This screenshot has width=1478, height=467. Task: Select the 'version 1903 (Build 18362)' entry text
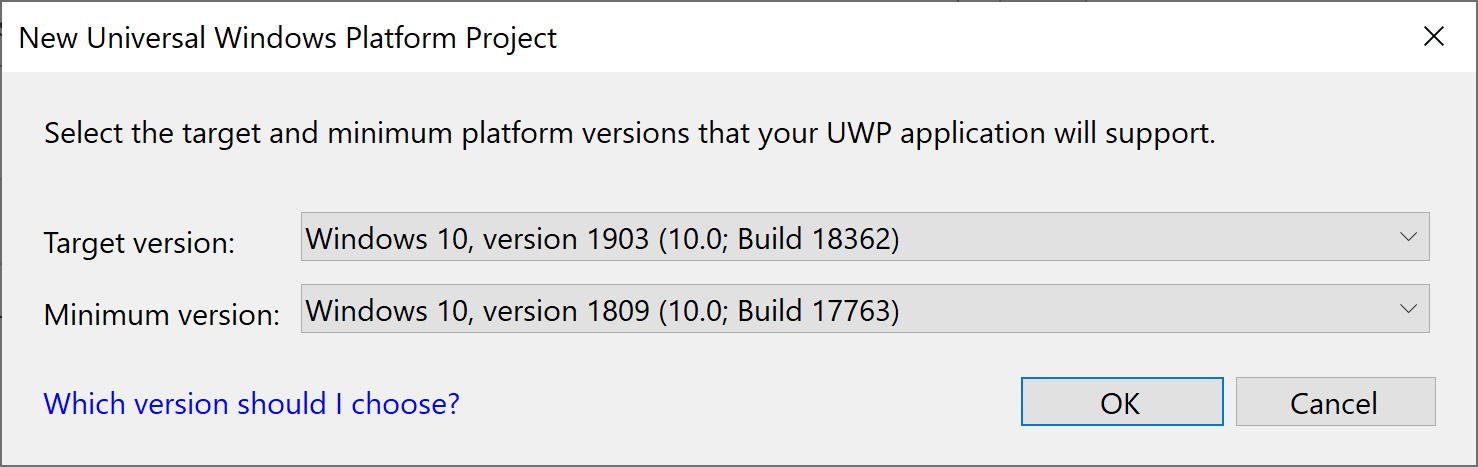pyautogui.click(x=602, y=238)
